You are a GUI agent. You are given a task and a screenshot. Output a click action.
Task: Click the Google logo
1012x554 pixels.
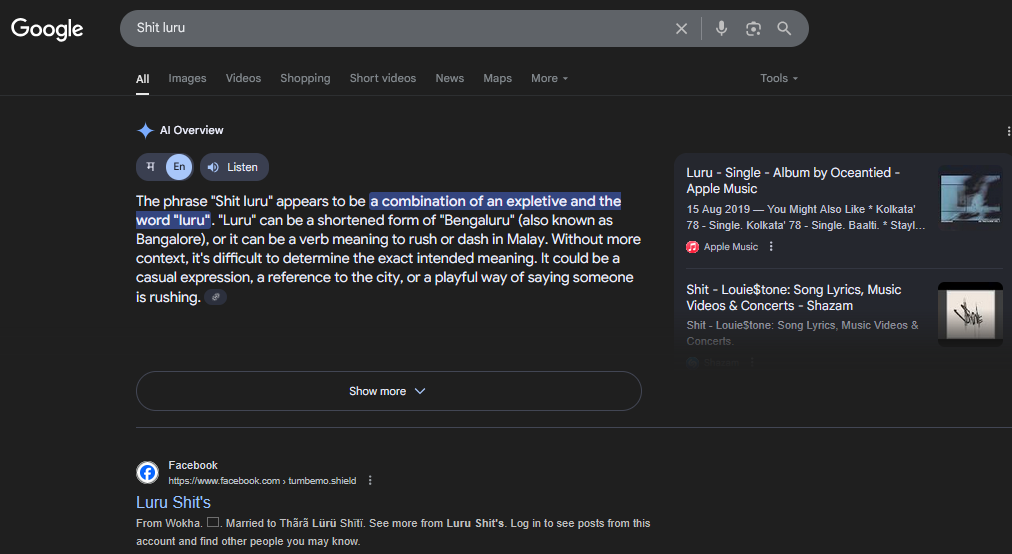tap(47, 28)
